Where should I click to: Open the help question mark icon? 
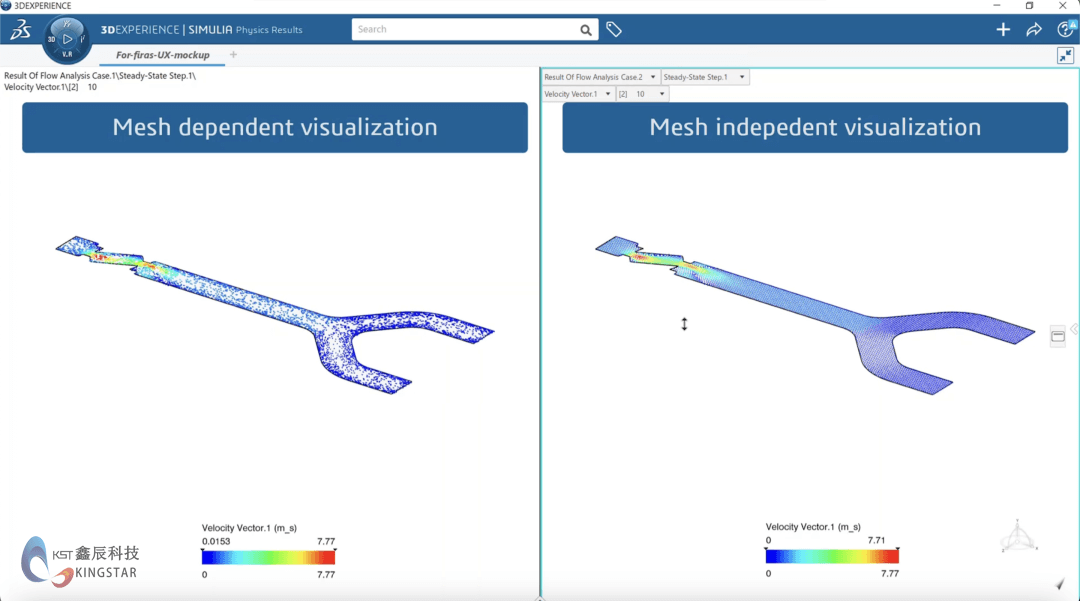1066,31
